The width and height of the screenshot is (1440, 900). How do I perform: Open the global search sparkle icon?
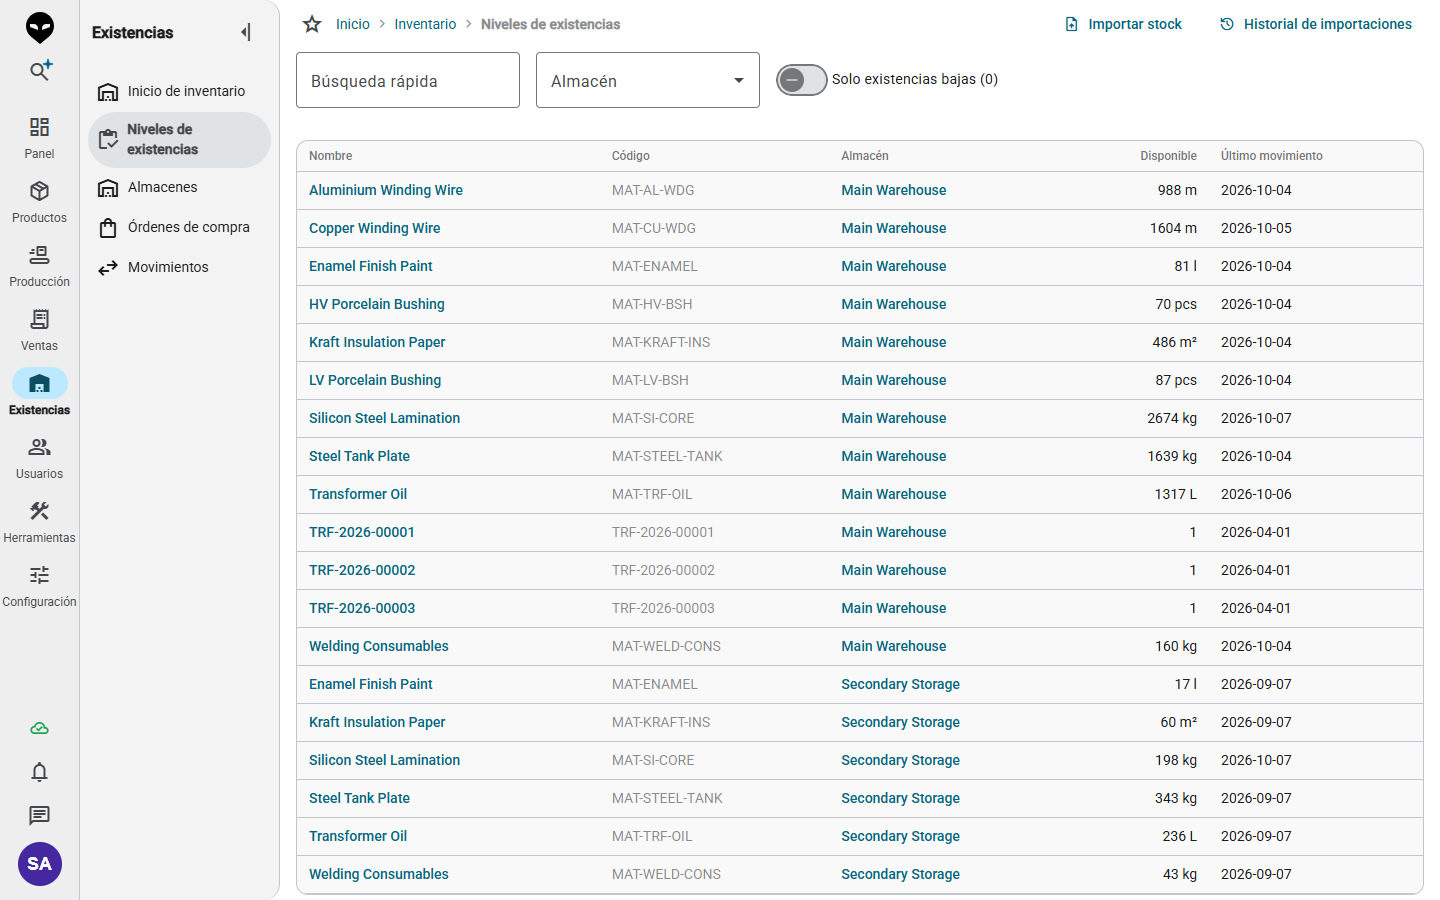pos(40,70)
